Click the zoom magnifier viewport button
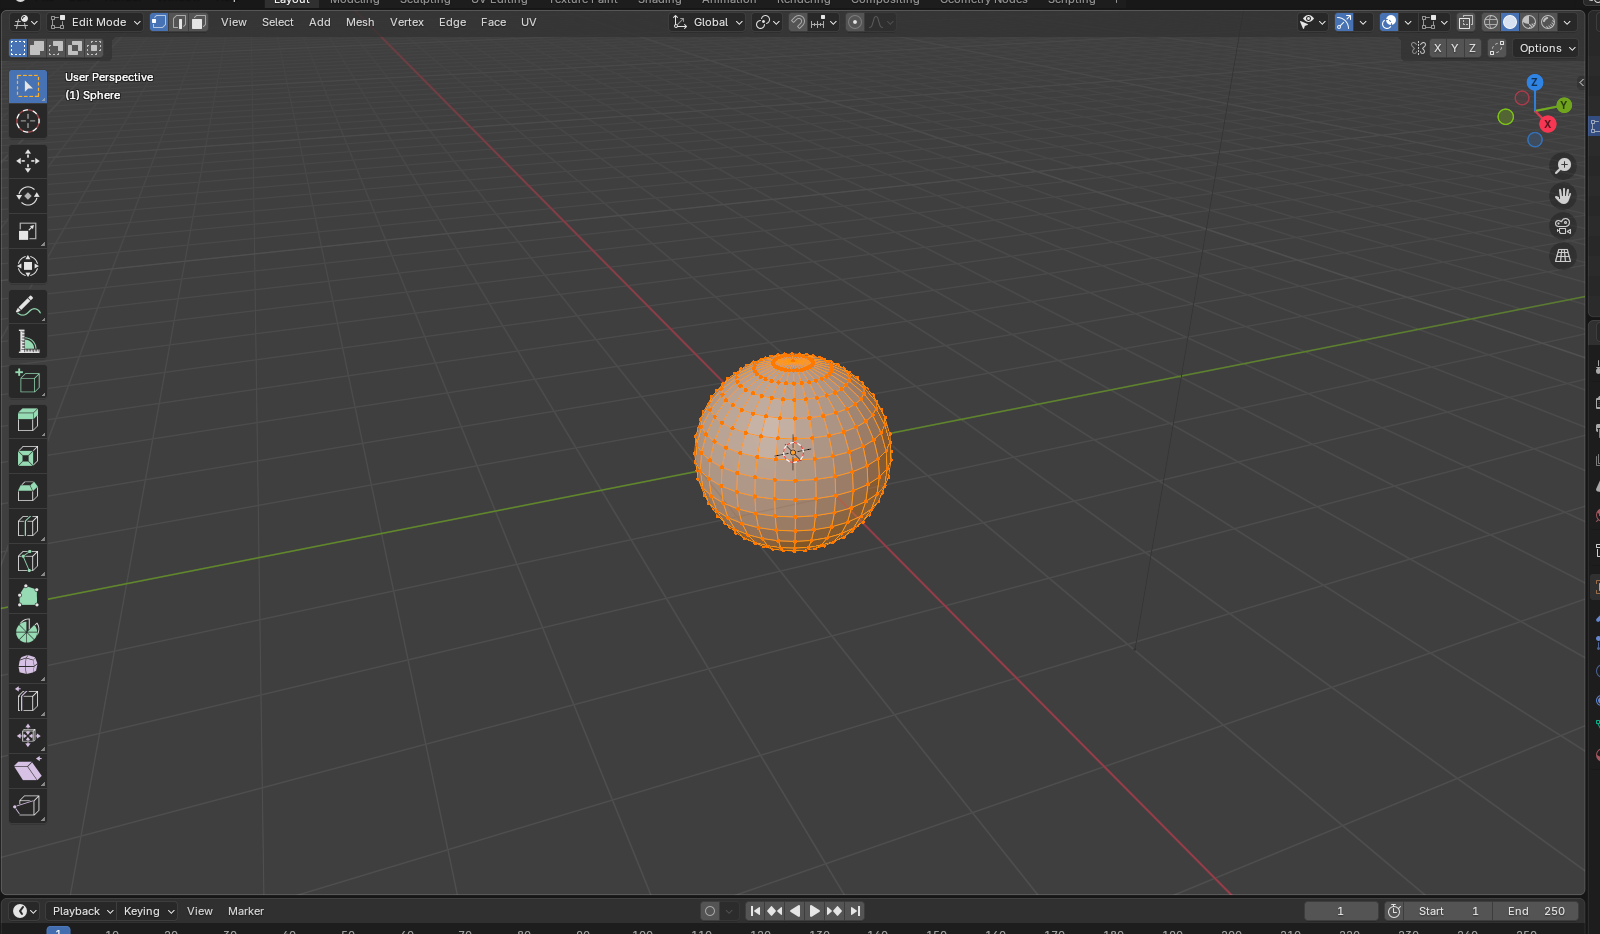This screenshot has height=934, width=1600. coord(1563,166)
